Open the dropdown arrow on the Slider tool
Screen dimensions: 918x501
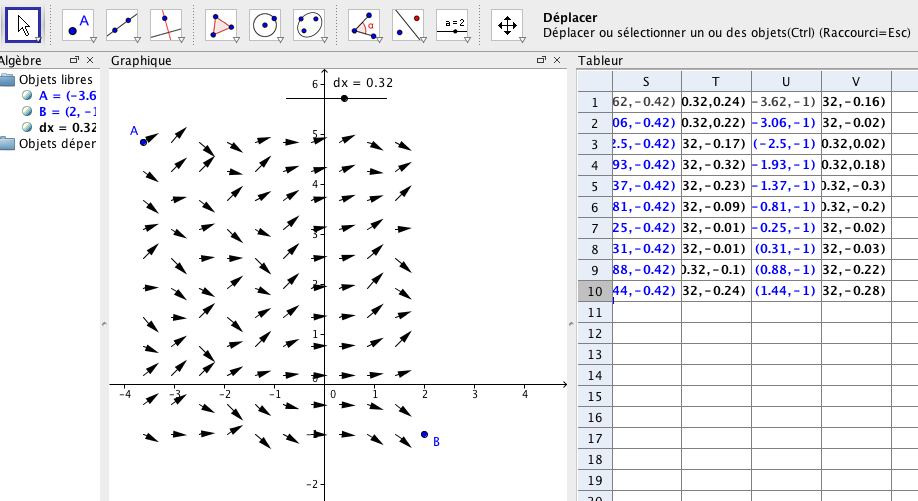pos(466,39)
